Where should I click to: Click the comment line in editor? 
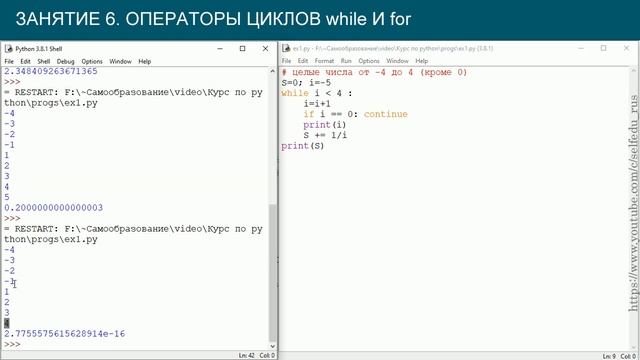click(374, 72)
